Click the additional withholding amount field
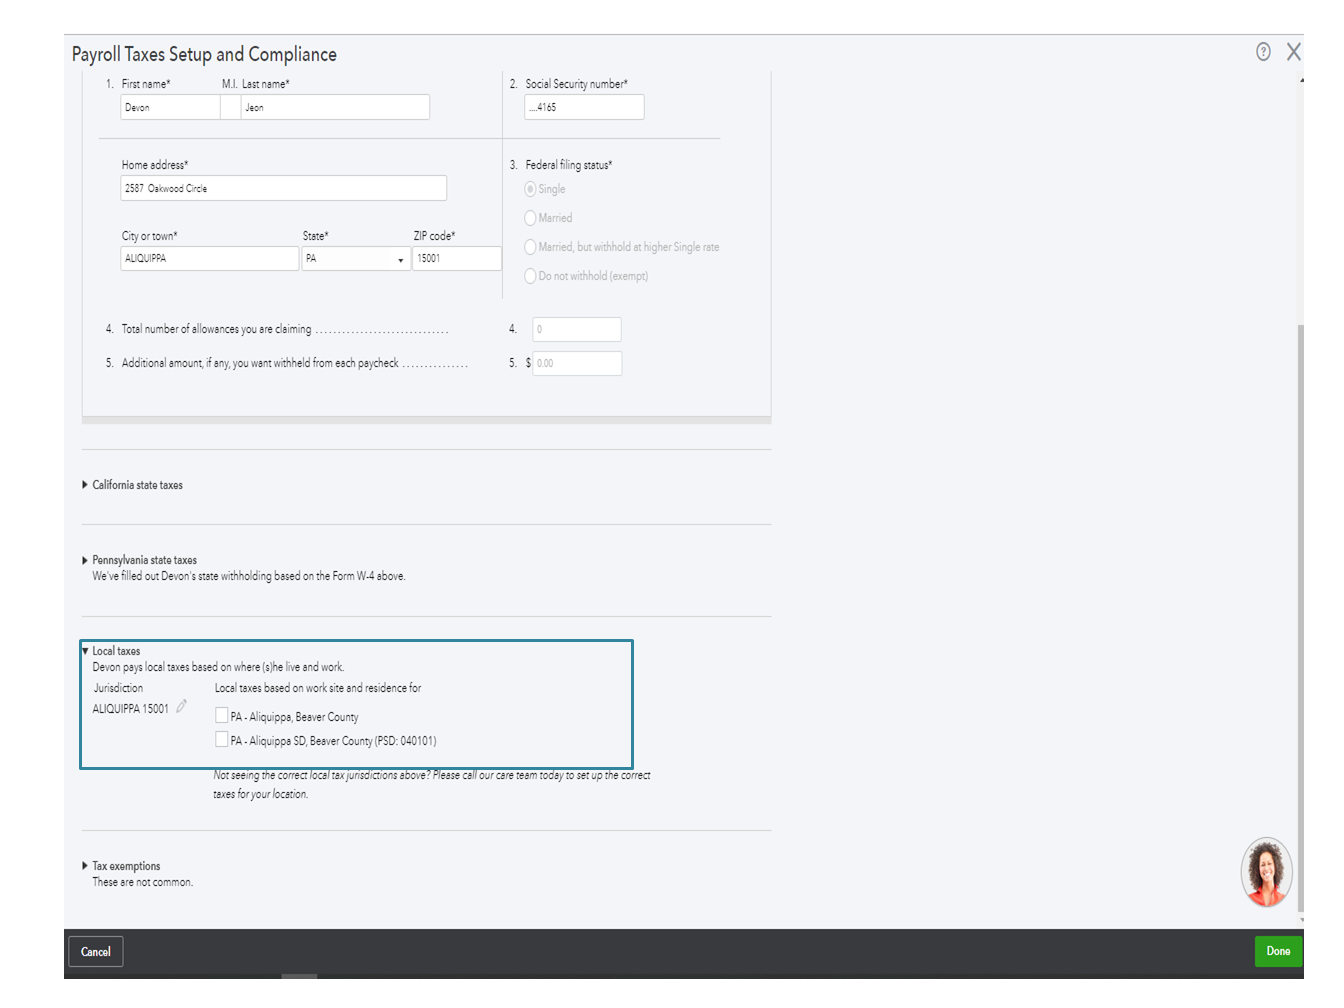 (x=577, y=363)
